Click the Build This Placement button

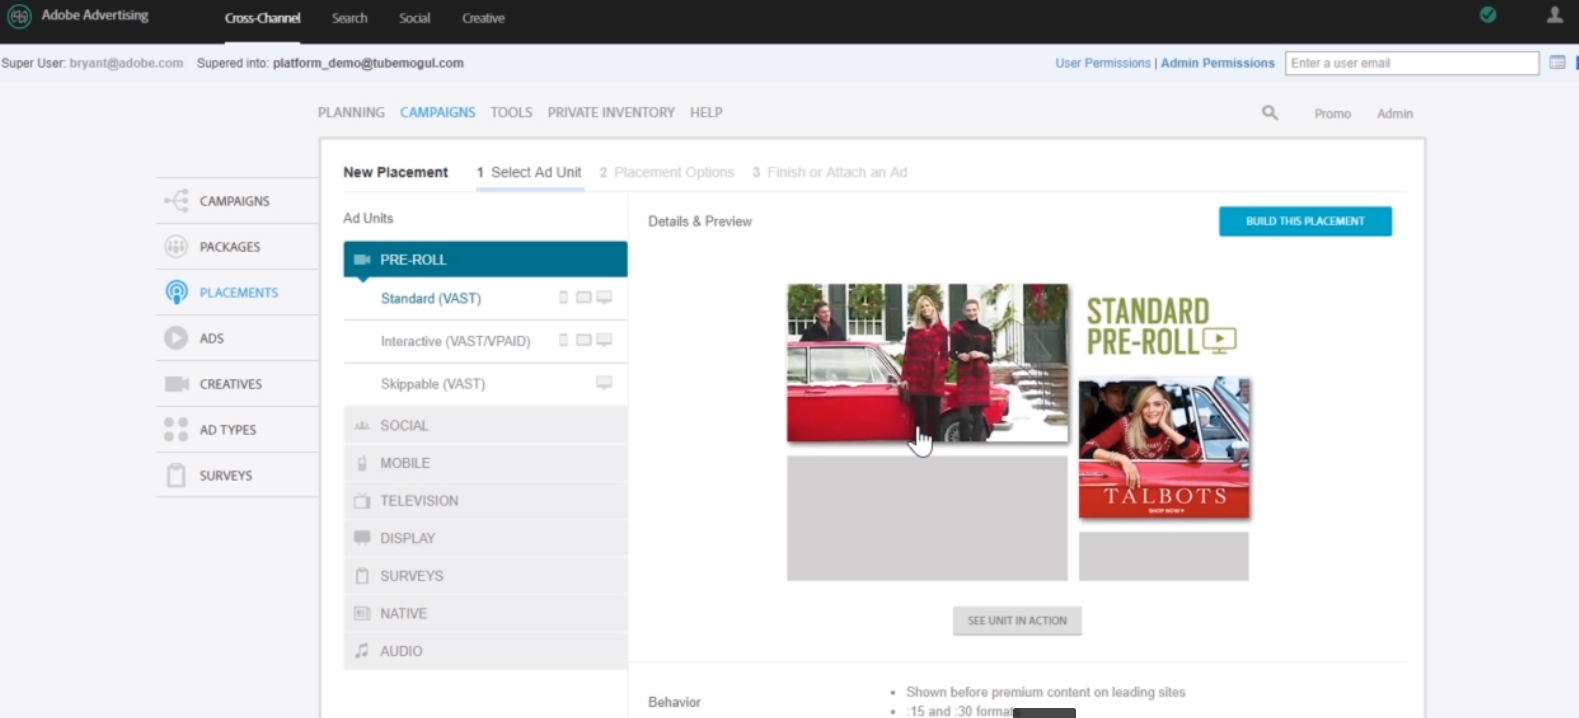[x=1305, y=221]
